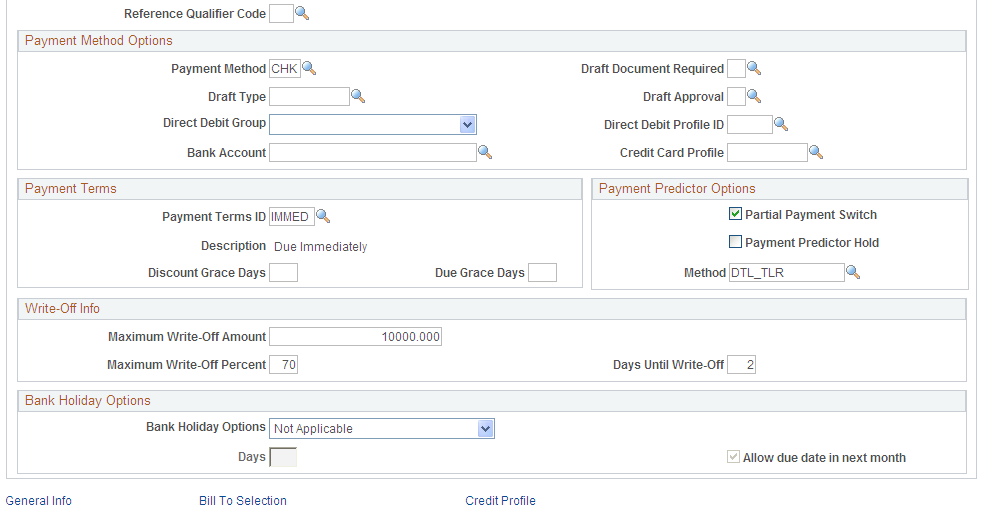Toggle Allow due date in next month
983x511 pixels.
pyautogui.click(x=733, y=456)
